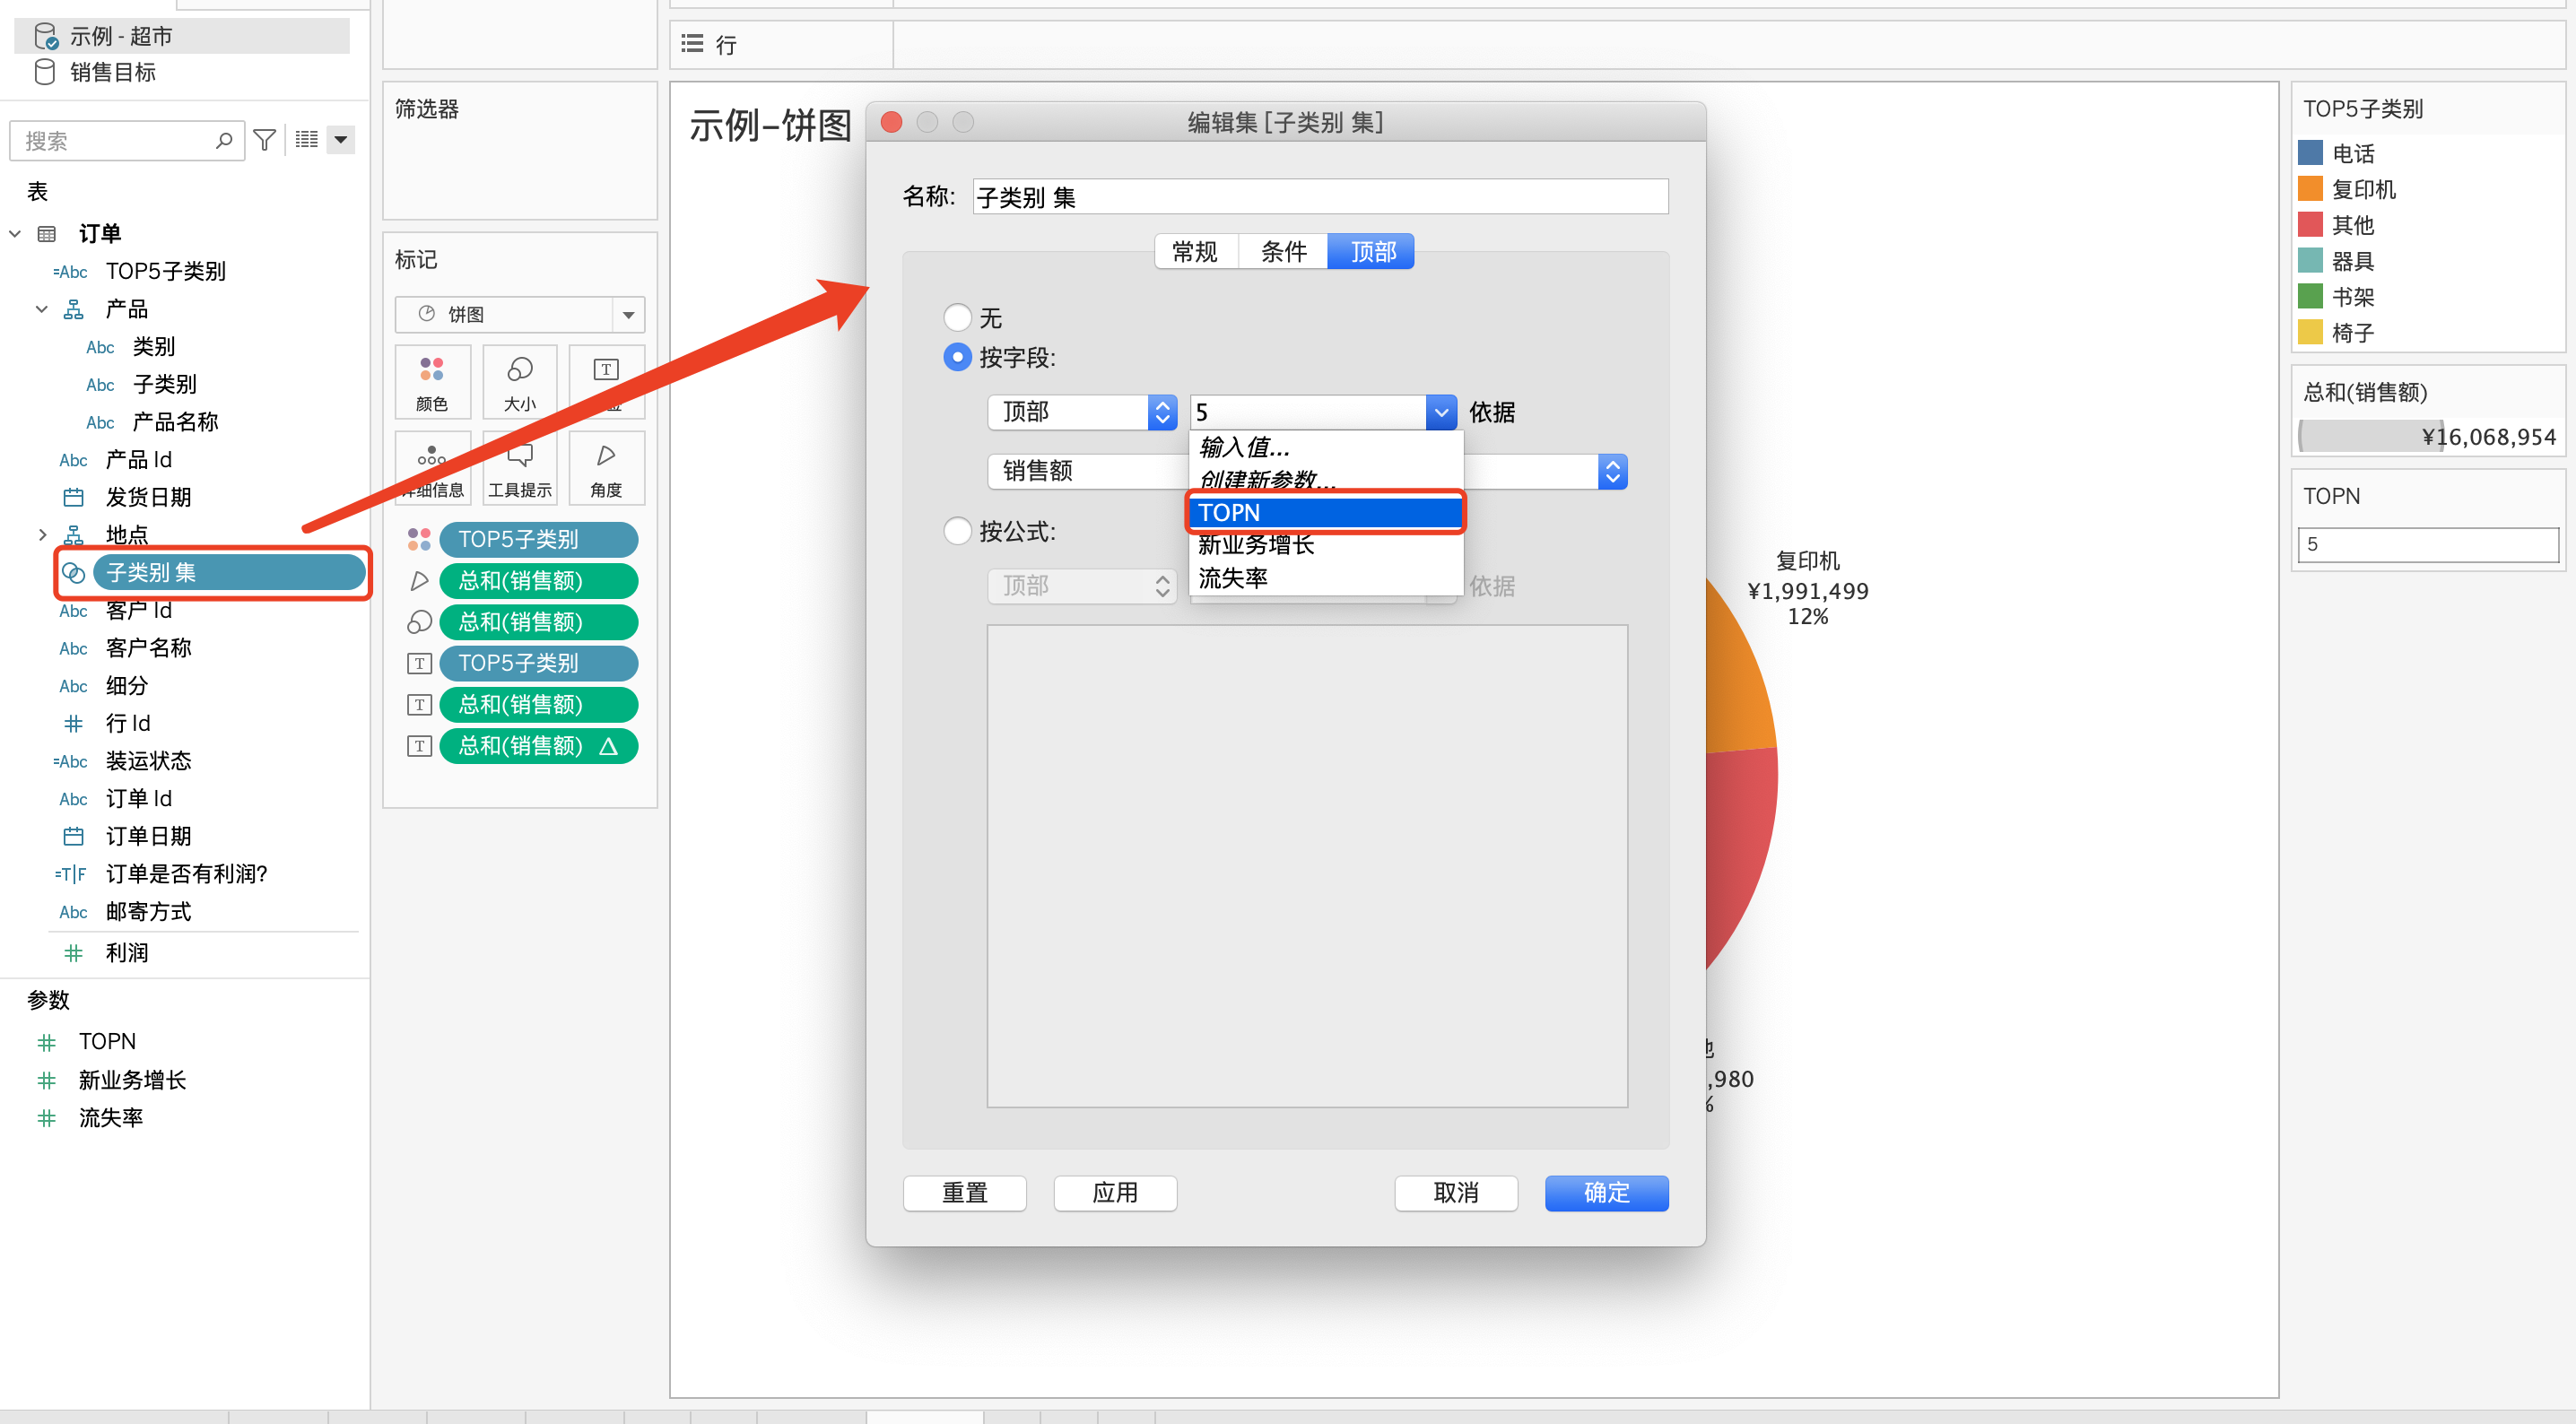The image size is (2576, 1424).
Task: Click the orange 复印机 legend color swatch
Action: (x=2309, y=189)
